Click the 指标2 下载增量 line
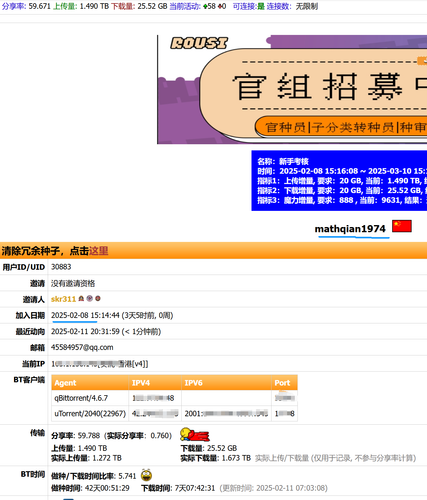 tap(342, 190)
